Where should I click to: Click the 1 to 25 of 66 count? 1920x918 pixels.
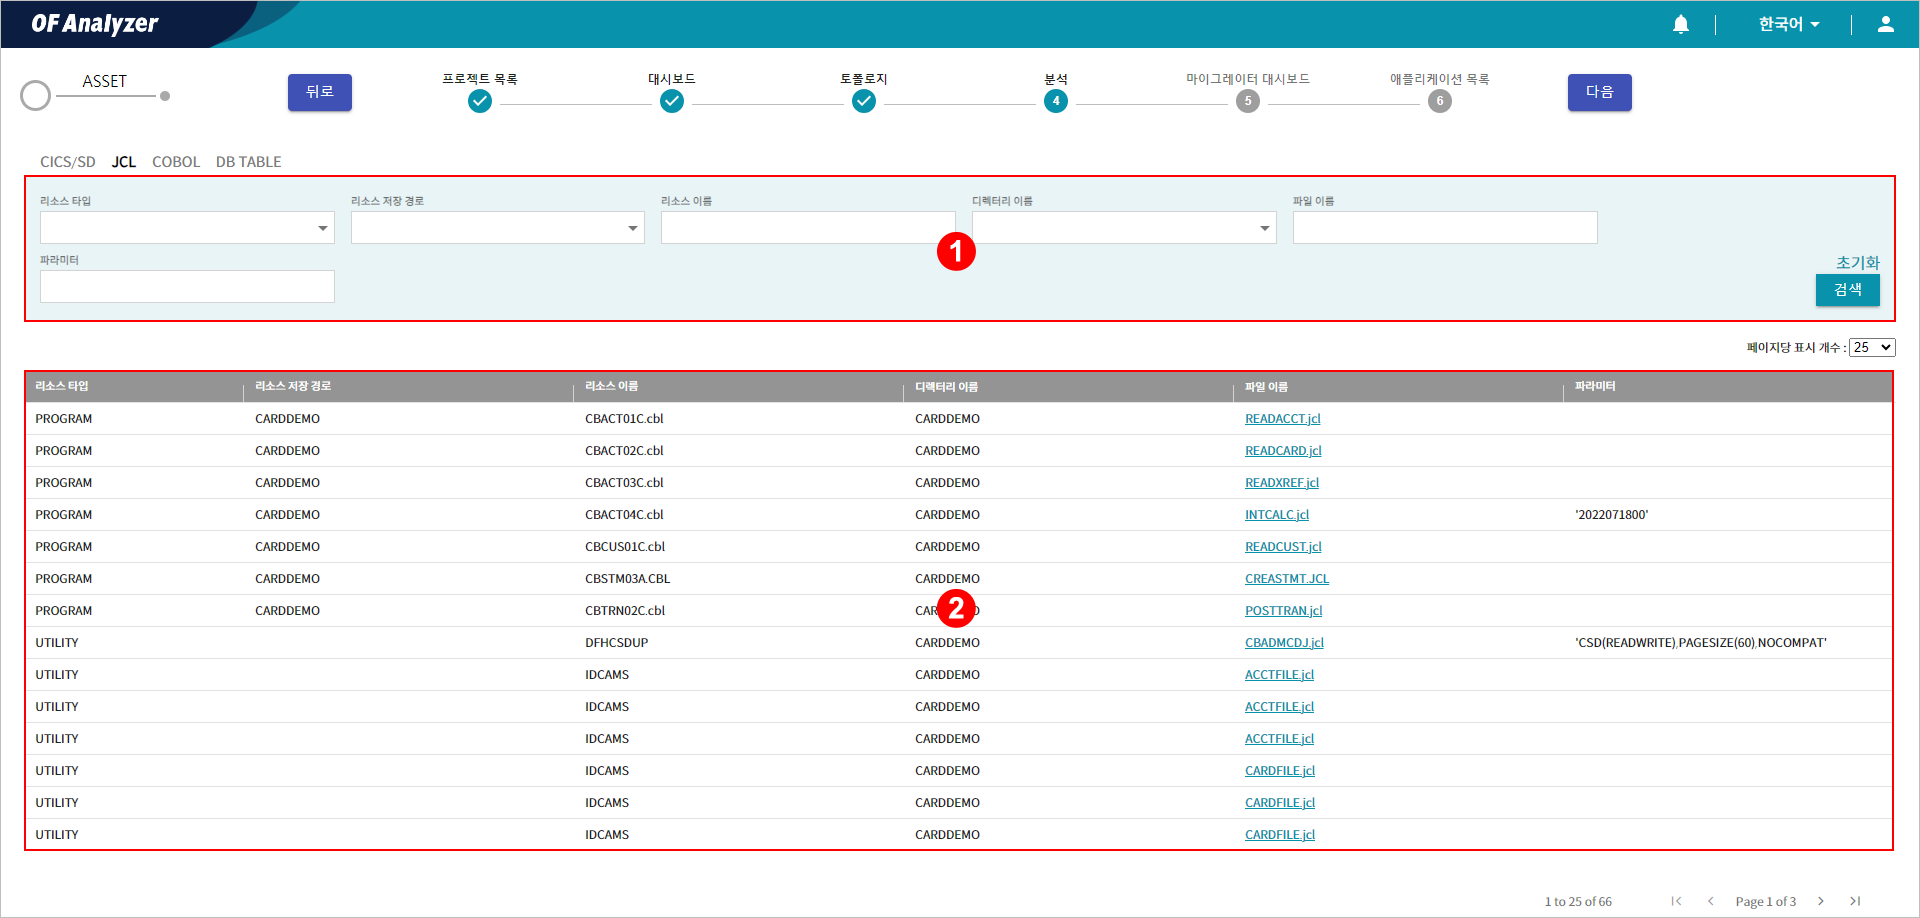tap(1578, 902)
